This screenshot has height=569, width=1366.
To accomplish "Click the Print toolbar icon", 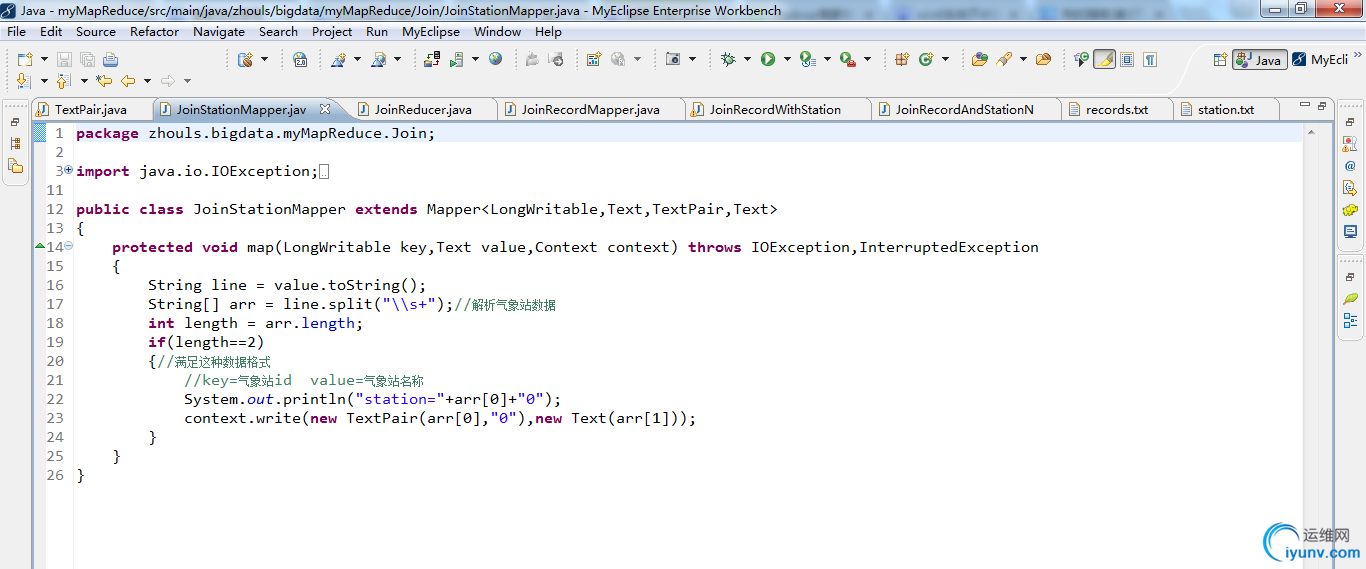I will point(110,59).
